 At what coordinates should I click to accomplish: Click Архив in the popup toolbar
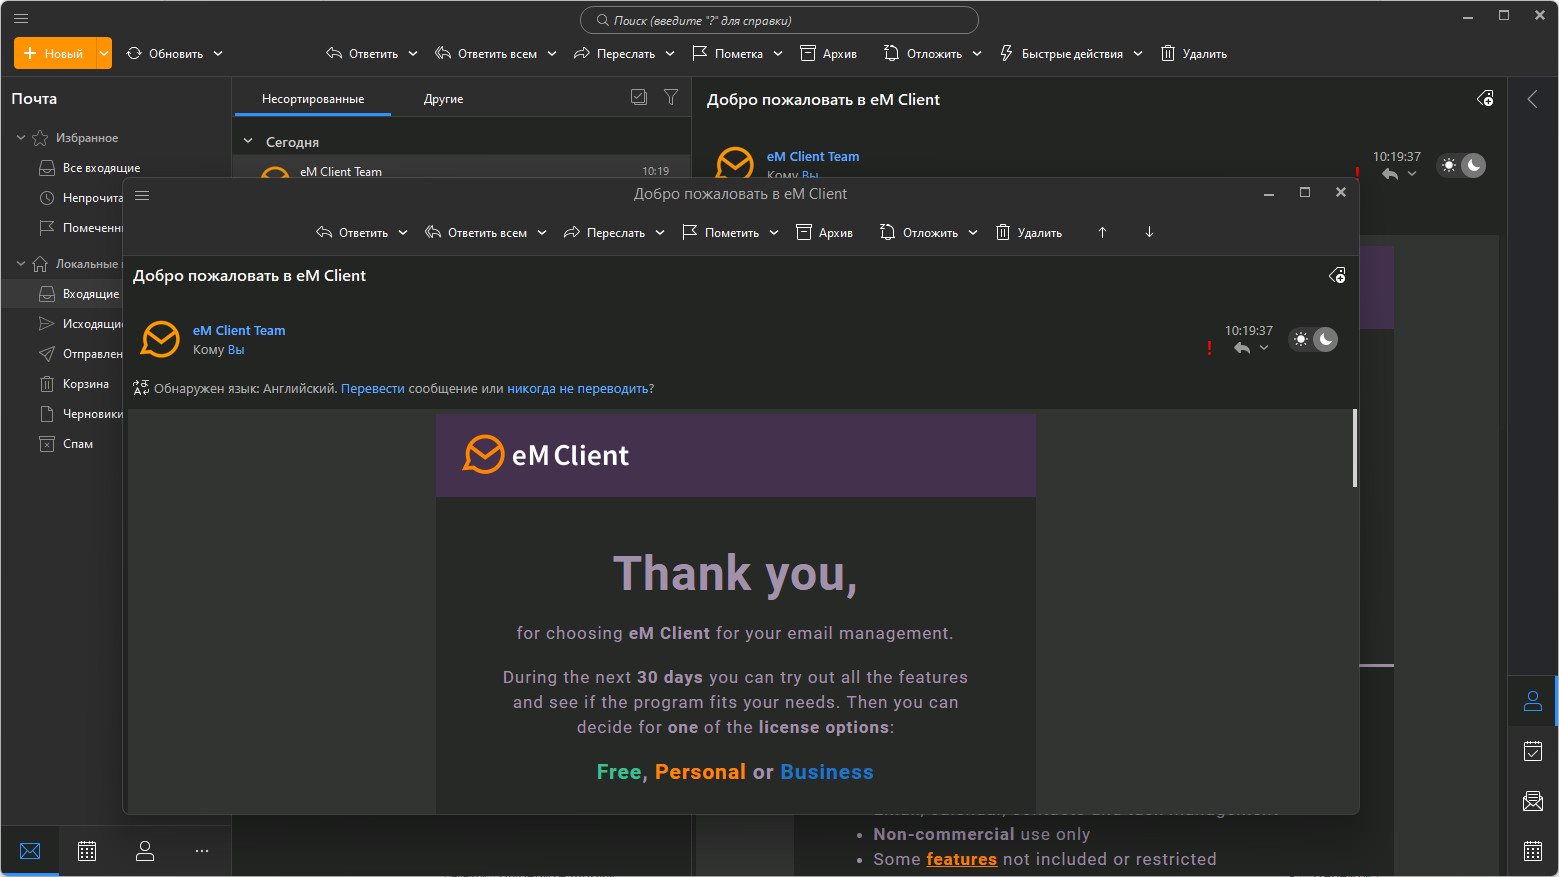(824, 233)
